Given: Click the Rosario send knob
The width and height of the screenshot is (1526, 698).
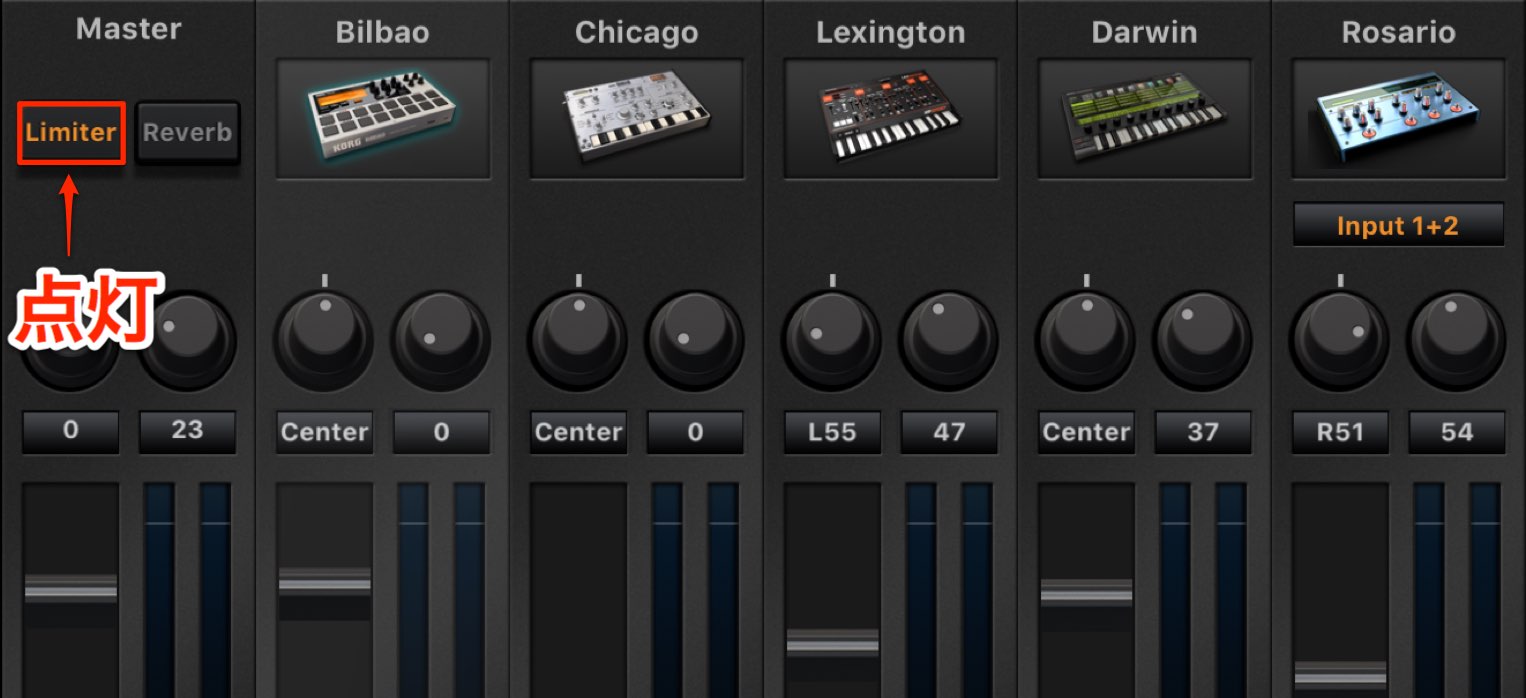Looking at the screenshot, I should pyautogui.click(x=1457, y=339).
